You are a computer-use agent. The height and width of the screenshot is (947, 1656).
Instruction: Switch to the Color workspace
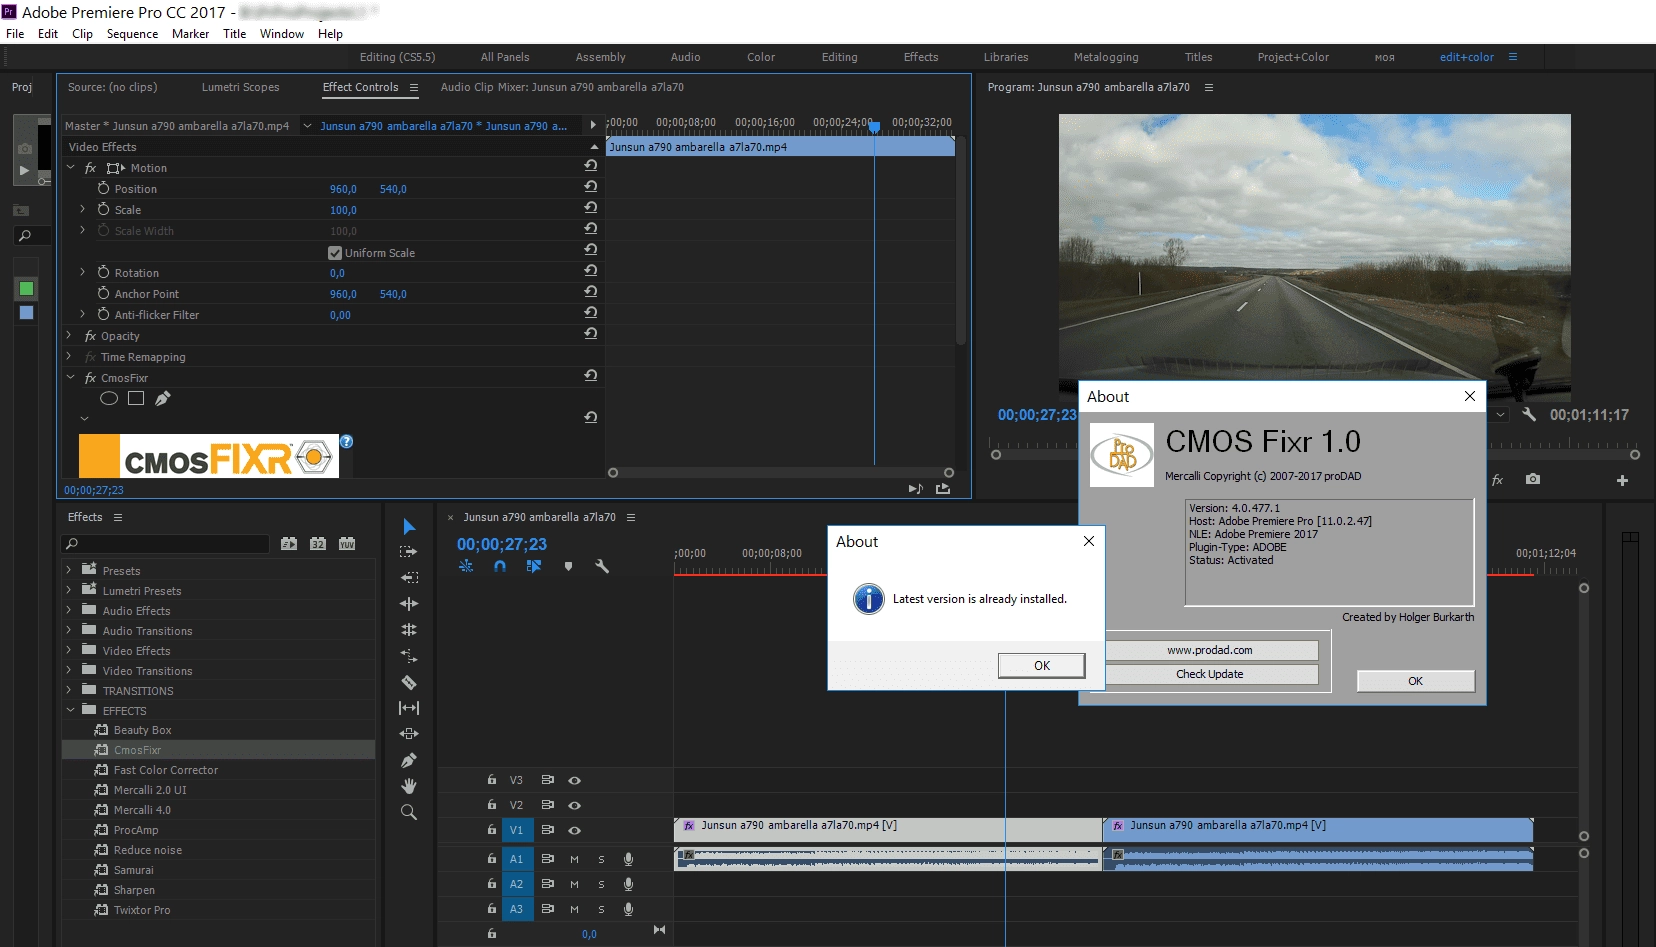(761, 57)
